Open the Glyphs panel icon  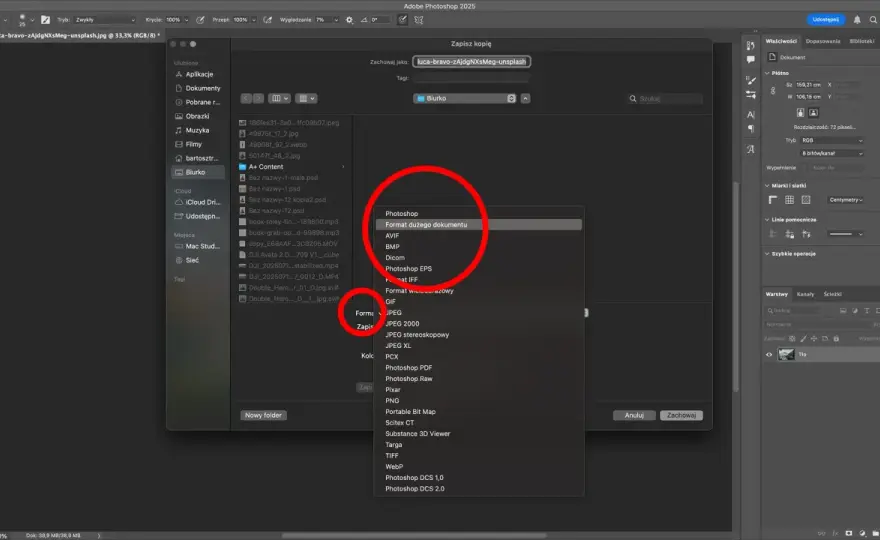coord(750,149)
